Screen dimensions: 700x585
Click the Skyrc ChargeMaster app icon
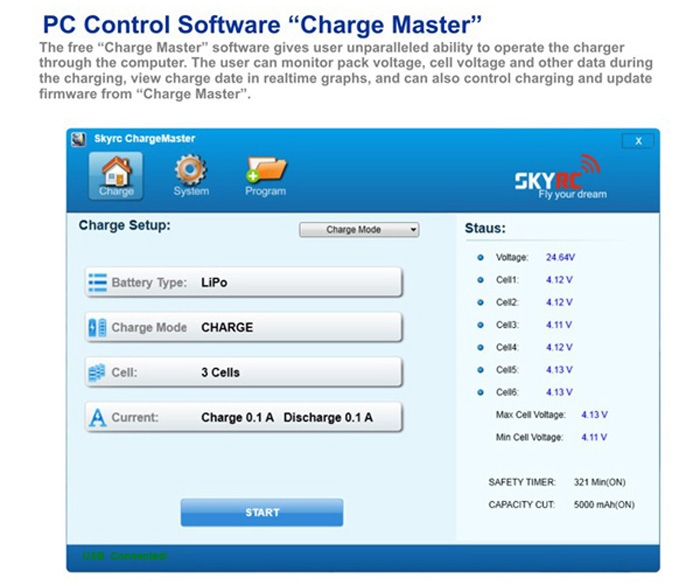(79, 139)
